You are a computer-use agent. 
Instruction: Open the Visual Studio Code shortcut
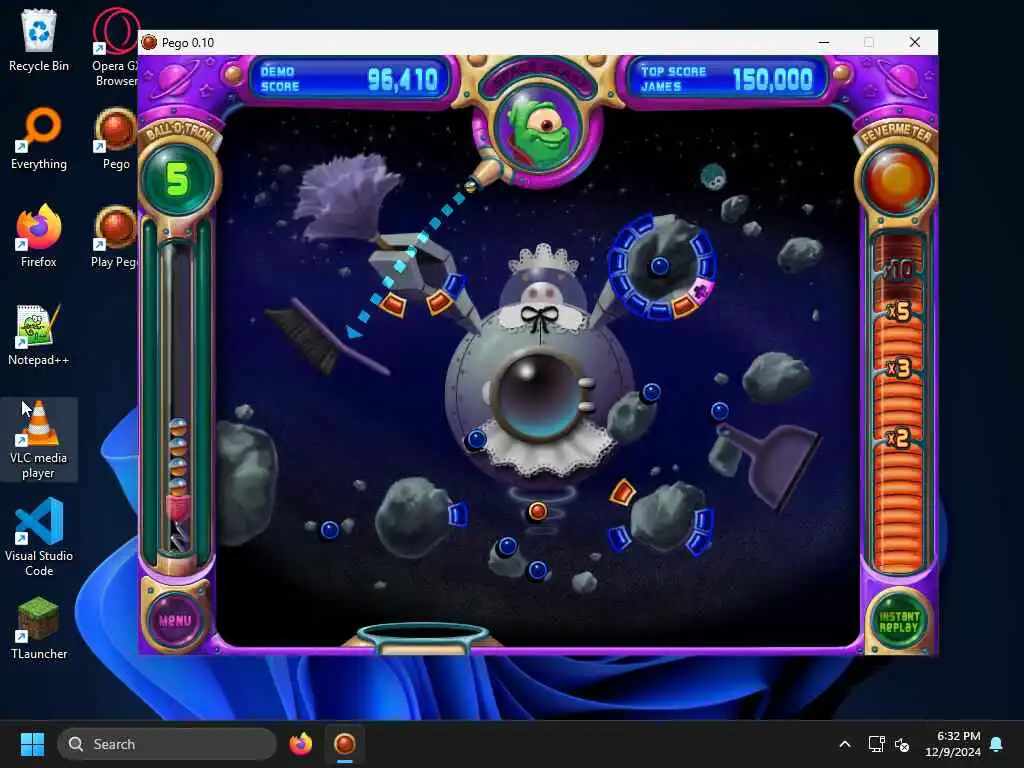39,537
